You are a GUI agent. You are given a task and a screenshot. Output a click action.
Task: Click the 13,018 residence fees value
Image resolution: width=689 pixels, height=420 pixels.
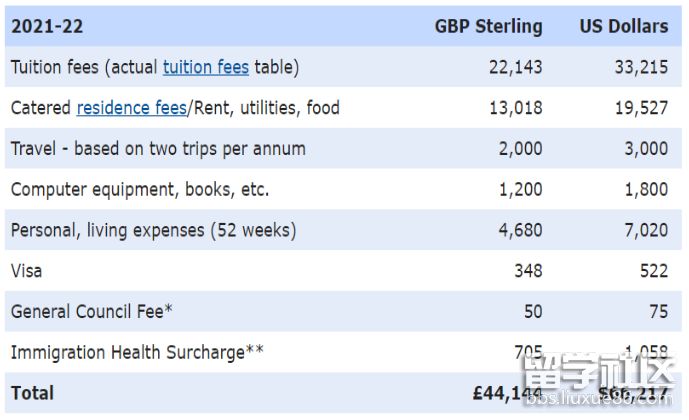514,108
